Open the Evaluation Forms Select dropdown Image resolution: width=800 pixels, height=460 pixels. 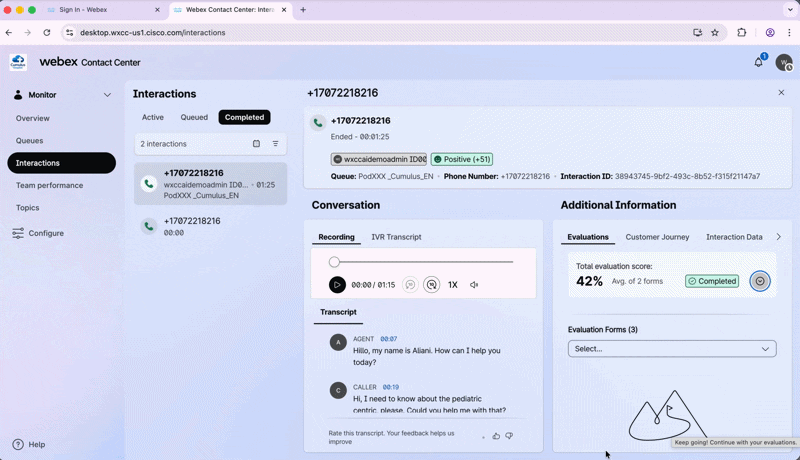tap(672, 349)
